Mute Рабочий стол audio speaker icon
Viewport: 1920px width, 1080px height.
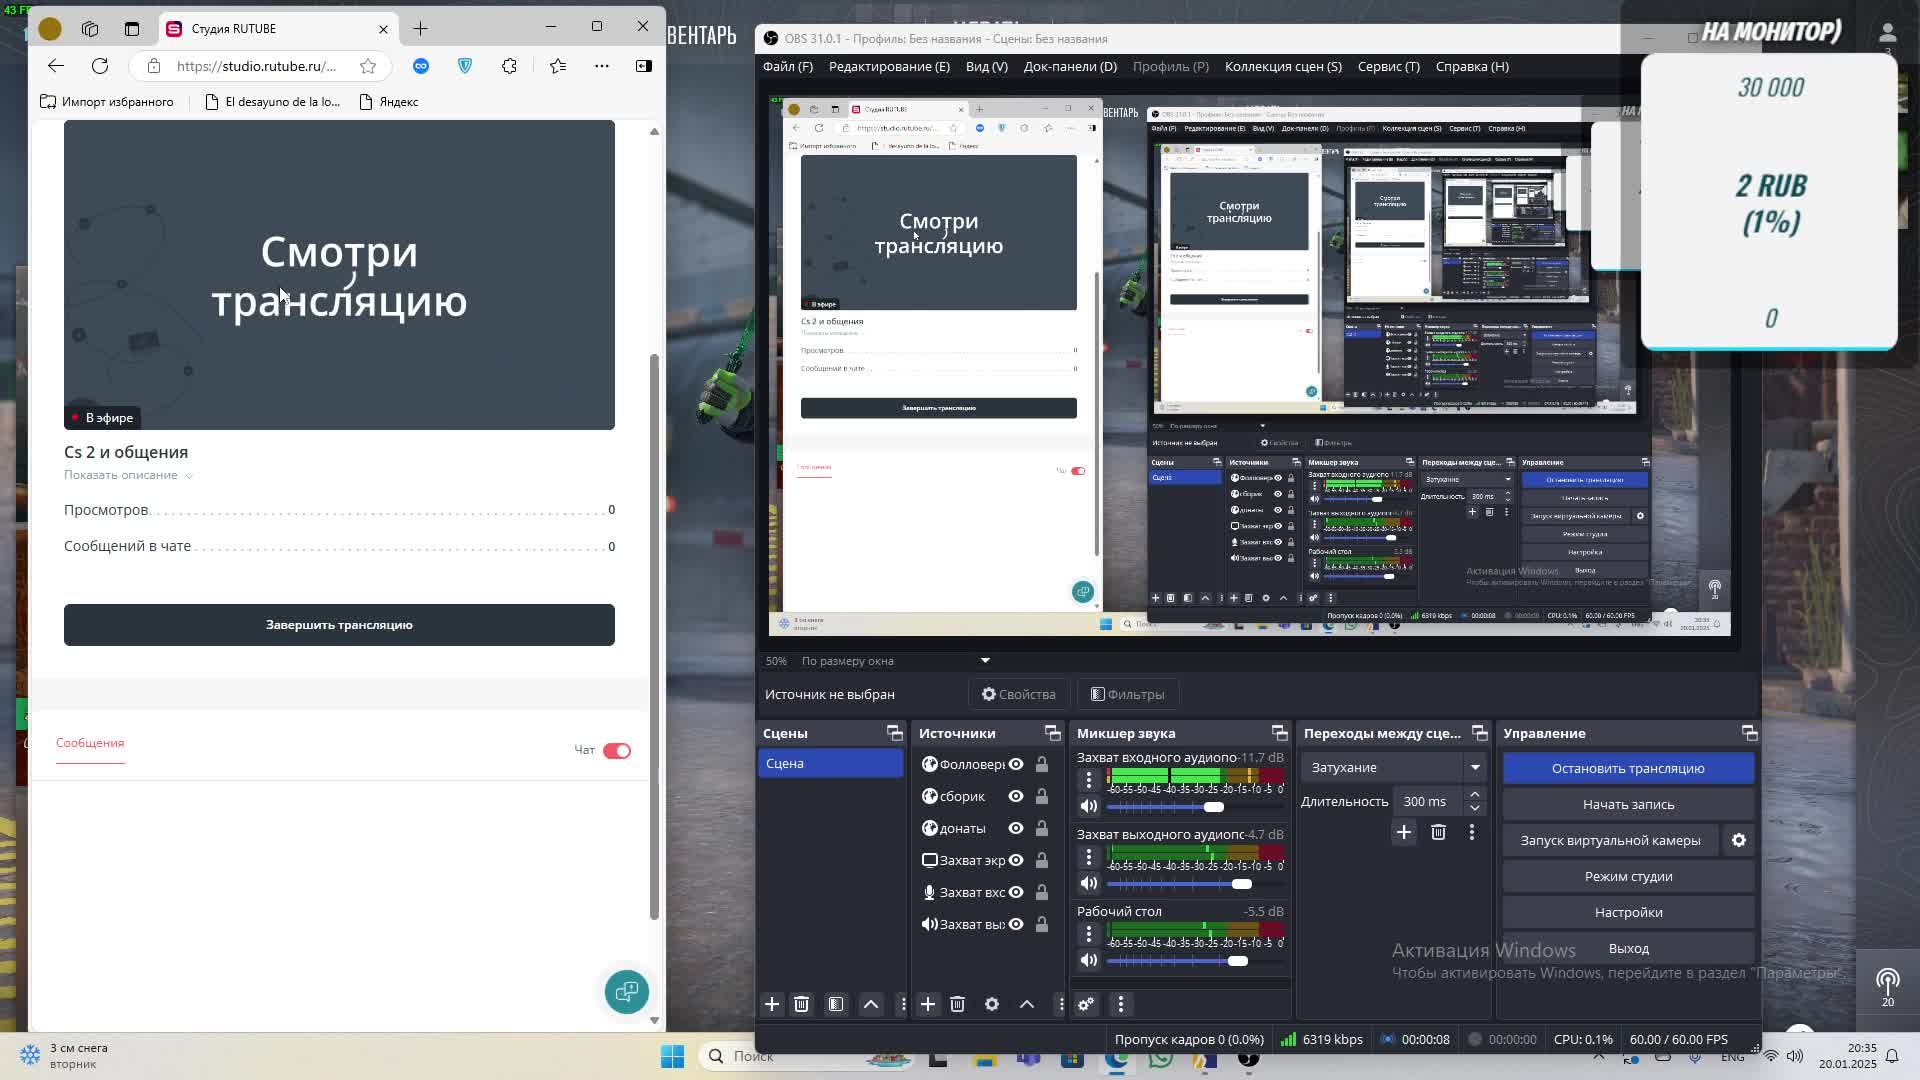pyautogui.click(x=1089, y=960)
